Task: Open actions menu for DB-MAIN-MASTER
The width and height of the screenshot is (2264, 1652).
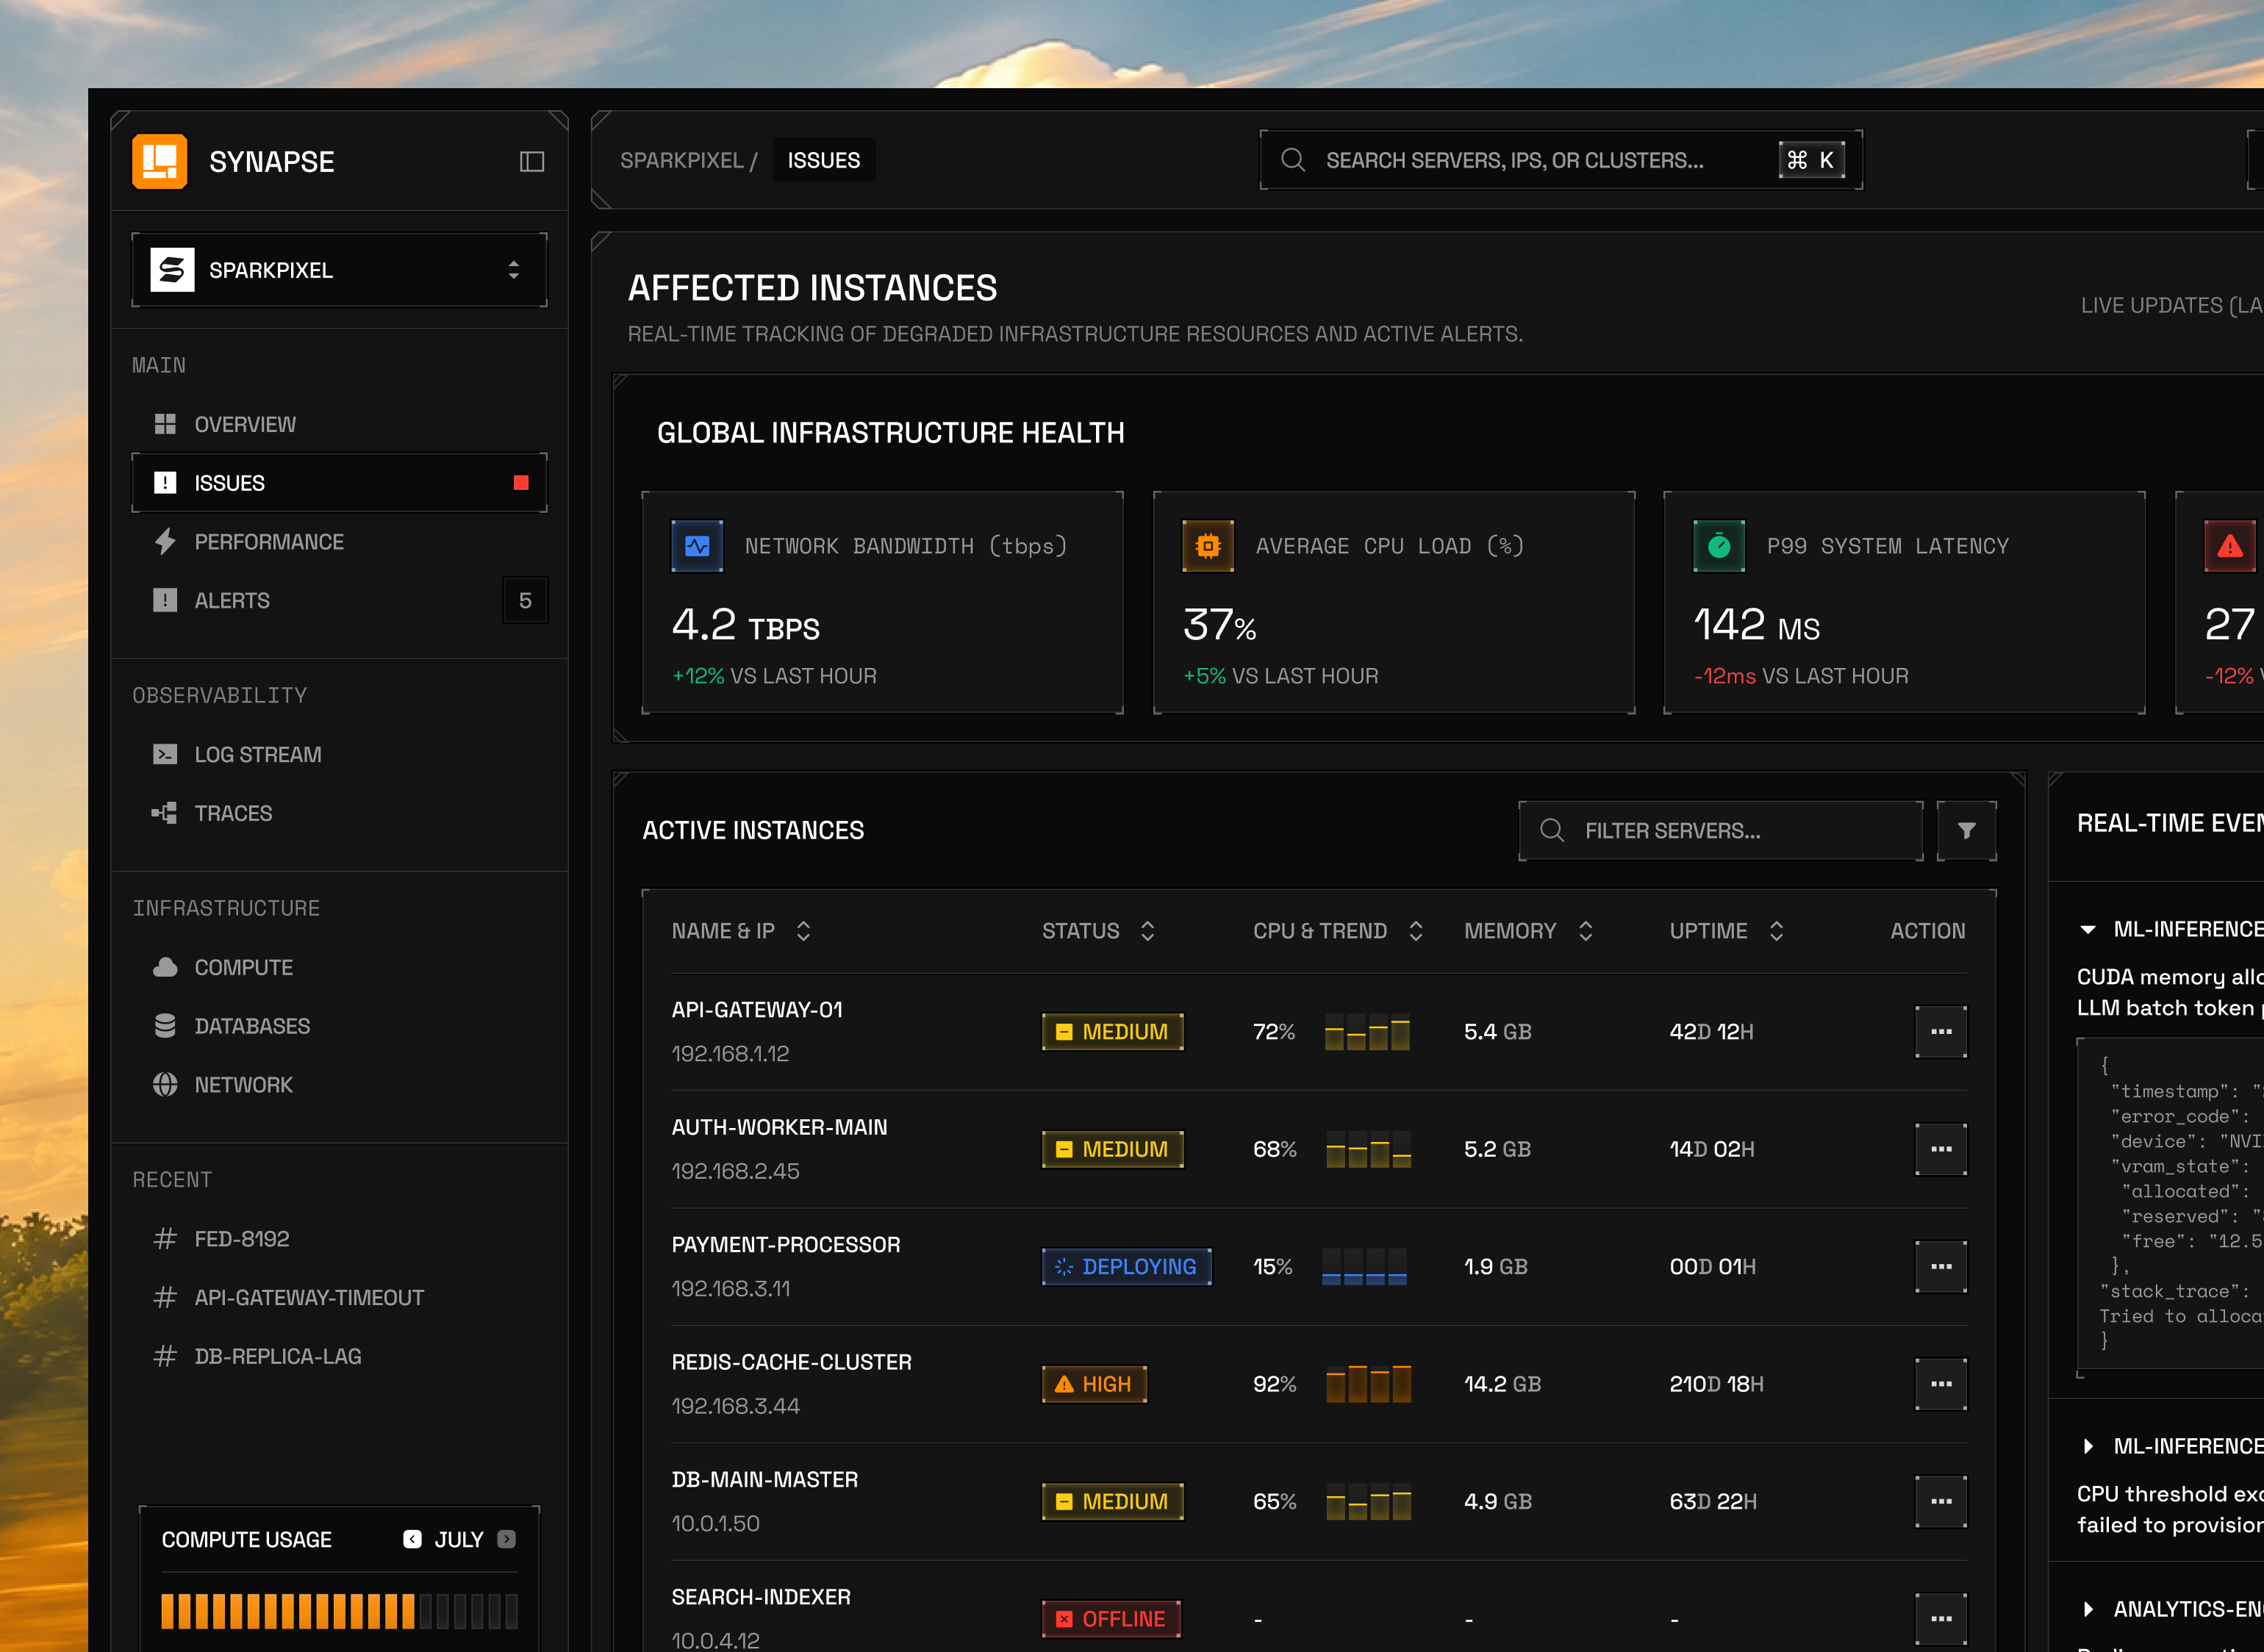Action: (x=1941, y=1501)
